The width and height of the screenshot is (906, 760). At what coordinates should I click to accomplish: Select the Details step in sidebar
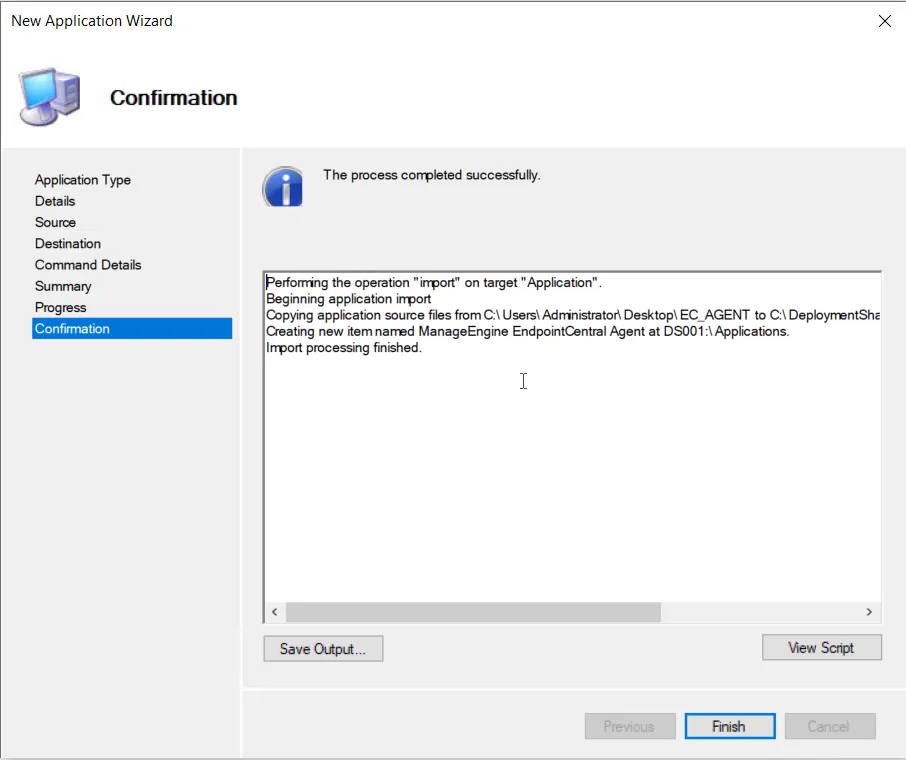point(55,201)
